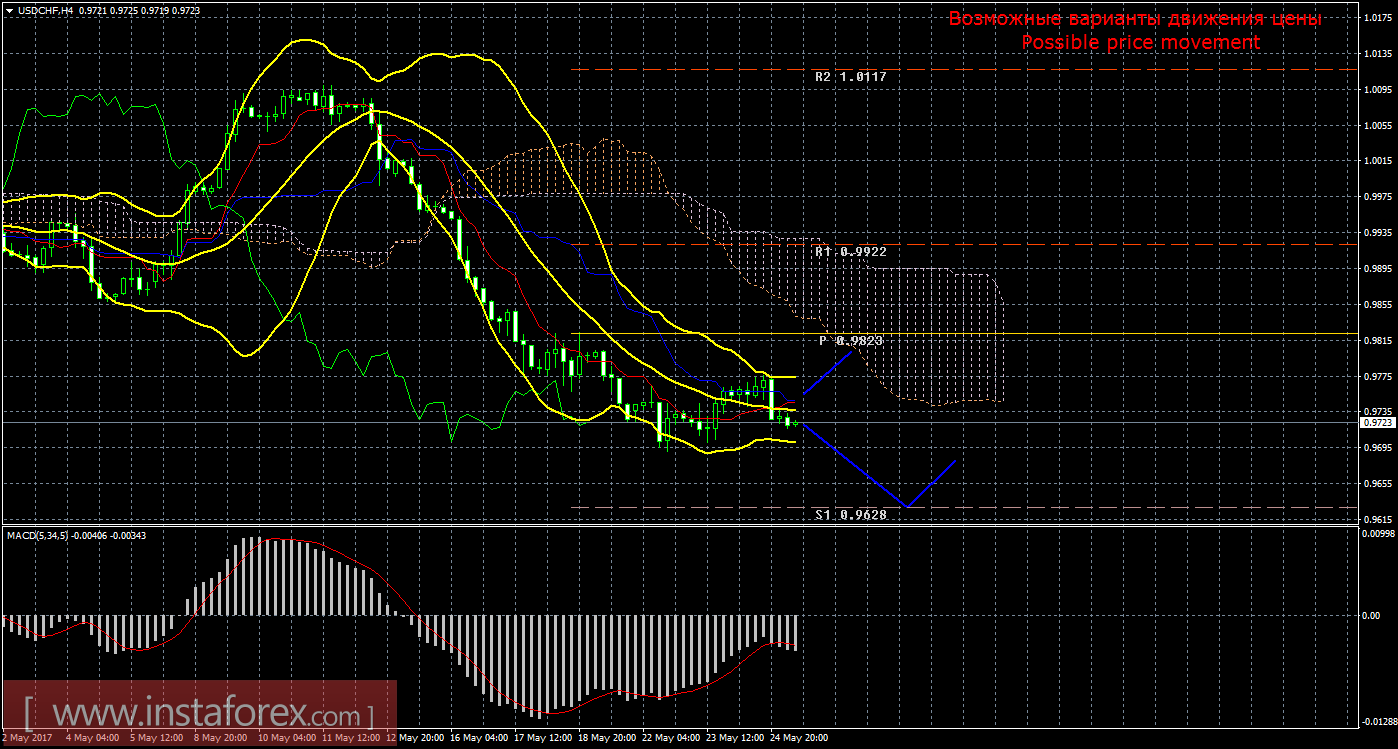The height and width of the screenshot is (749, 1398).
Task: Select the R1 0.9922 resistance label
Action: tap(850, 252)
